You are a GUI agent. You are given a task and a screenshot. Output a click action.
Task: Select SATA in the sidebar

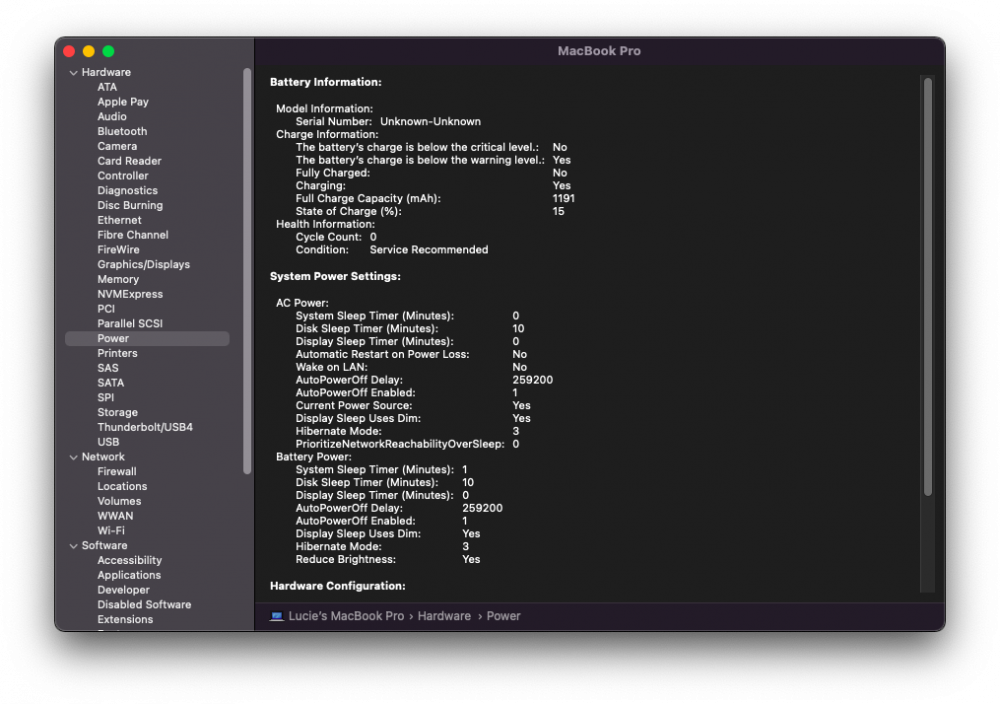[x=110, y=383]
